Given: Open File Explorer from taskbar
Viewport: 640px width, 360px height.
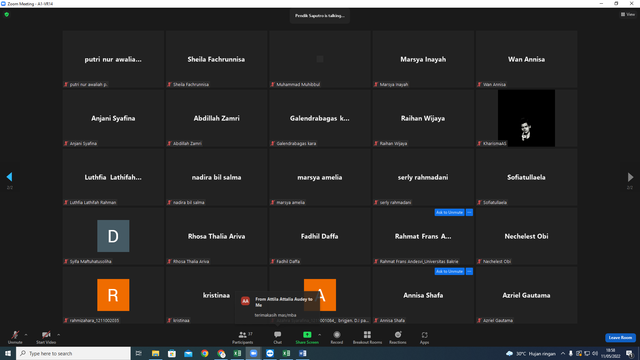Looking at the screenshot, I should tap(156, 353).
